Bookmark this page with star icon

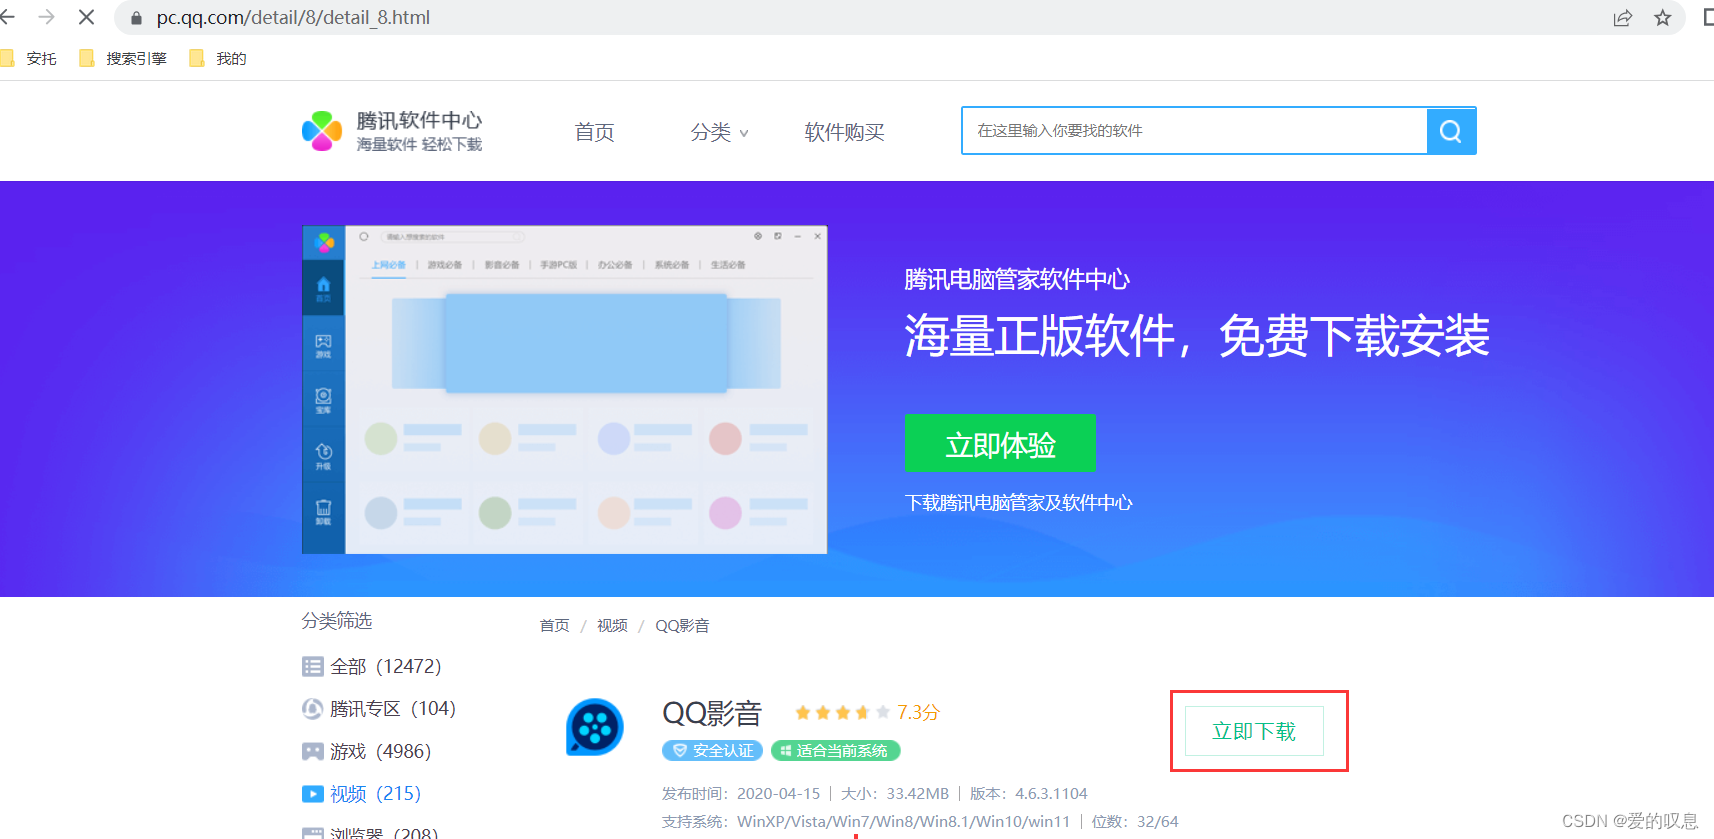[1663, 18]
